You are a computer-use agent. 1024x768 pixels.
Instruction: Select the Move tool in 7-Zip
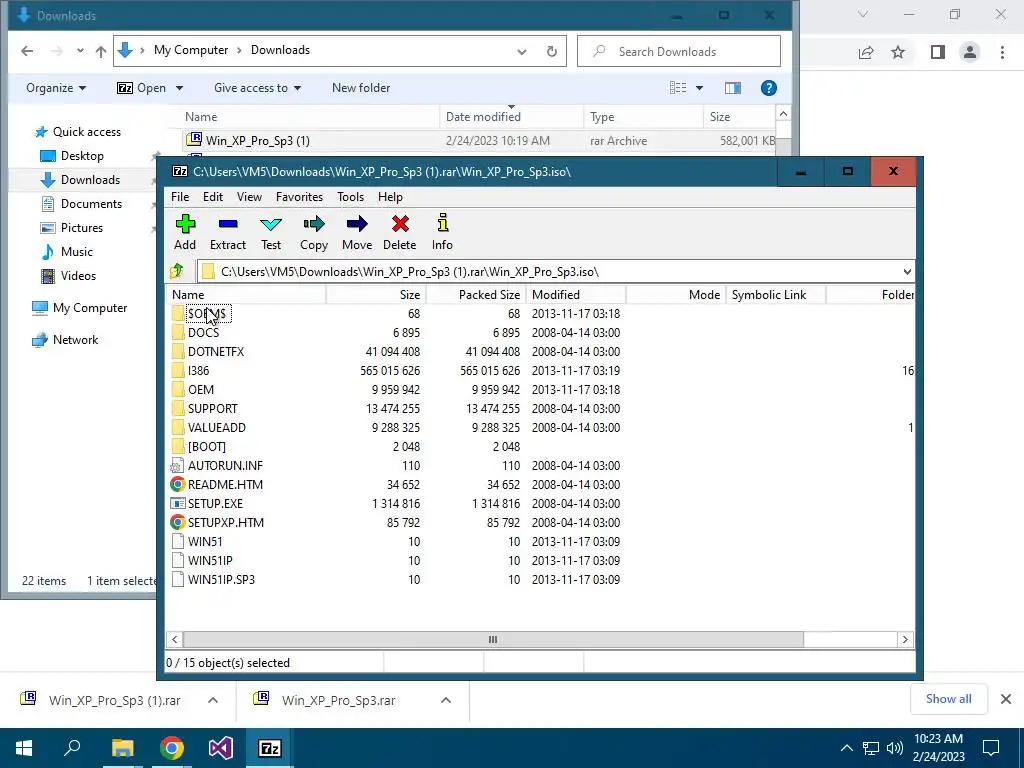[x=357, y=225]
